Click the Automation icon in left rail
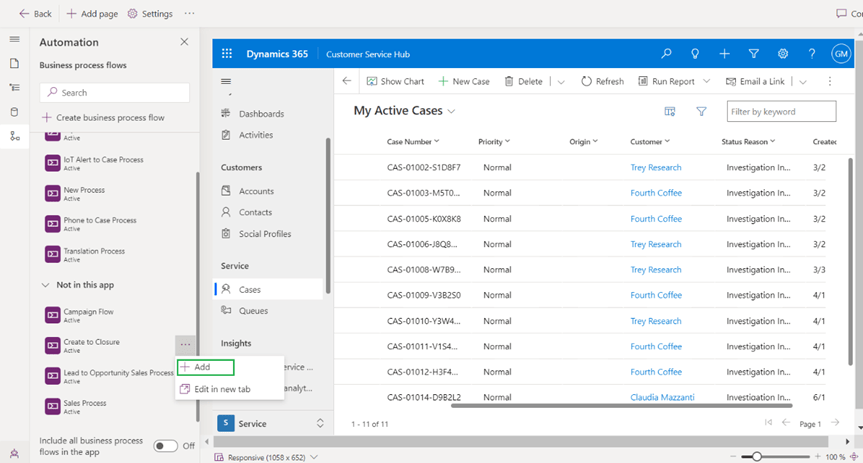 14,136
